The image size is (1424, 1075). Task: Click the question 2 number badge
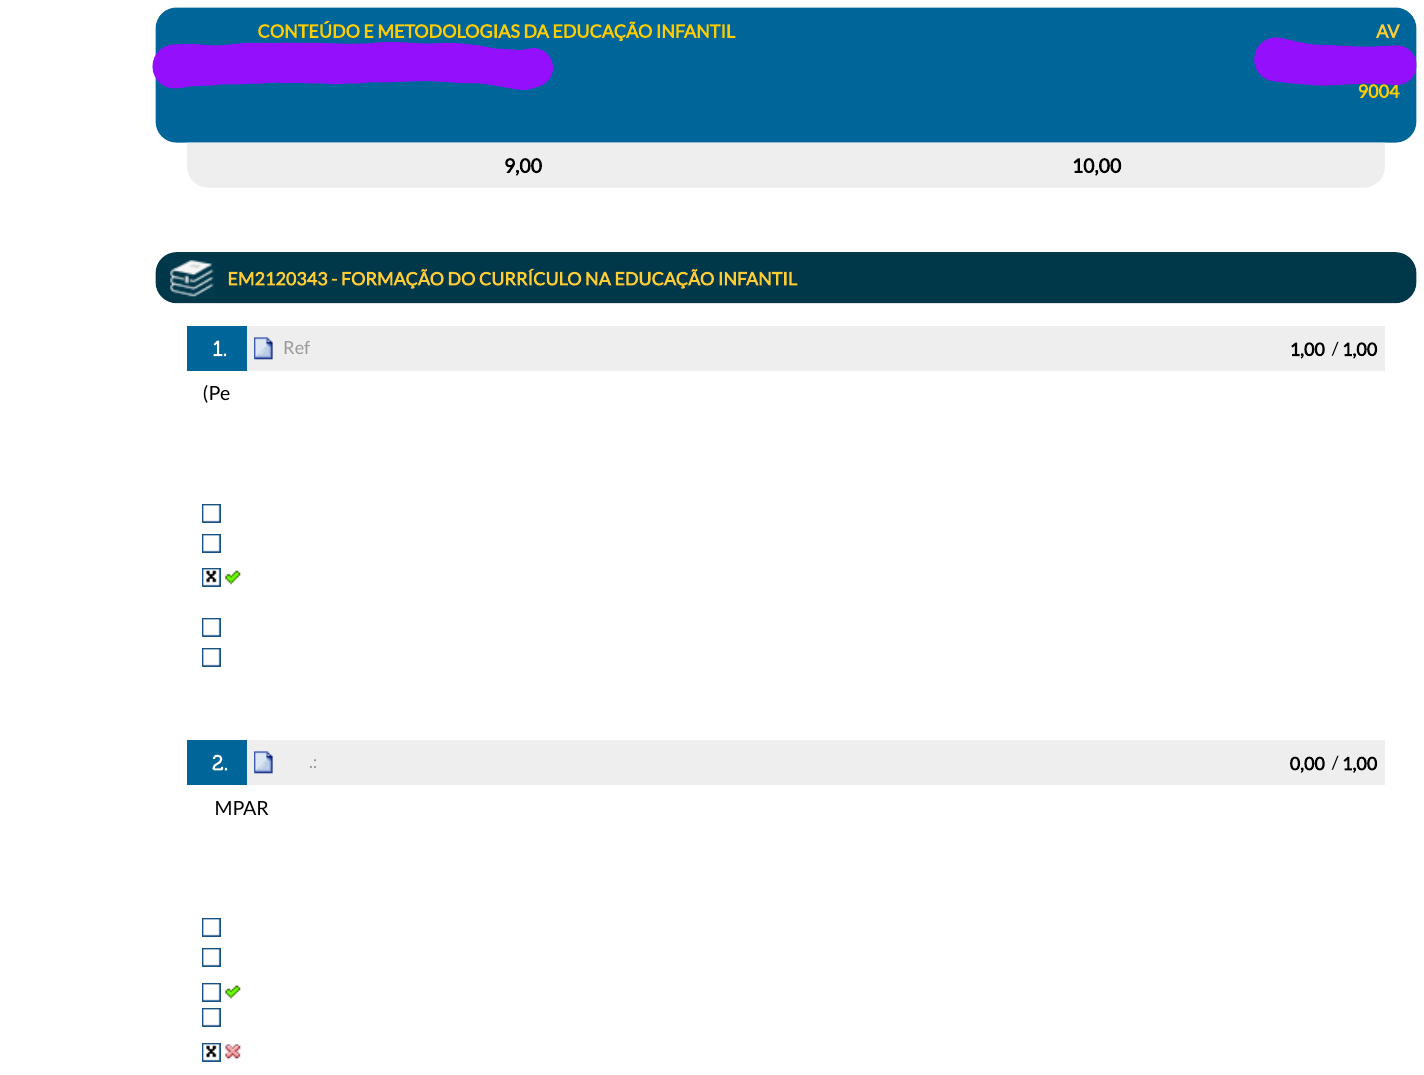(217, 763)
